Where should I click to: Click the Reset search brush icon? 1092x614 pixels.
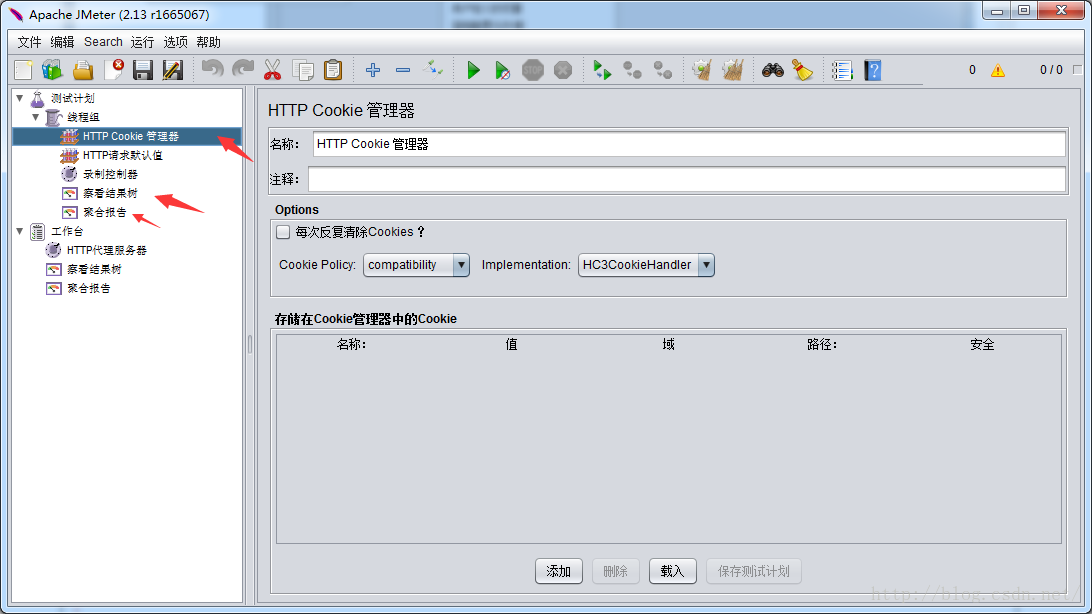click(x=802, y=70)
